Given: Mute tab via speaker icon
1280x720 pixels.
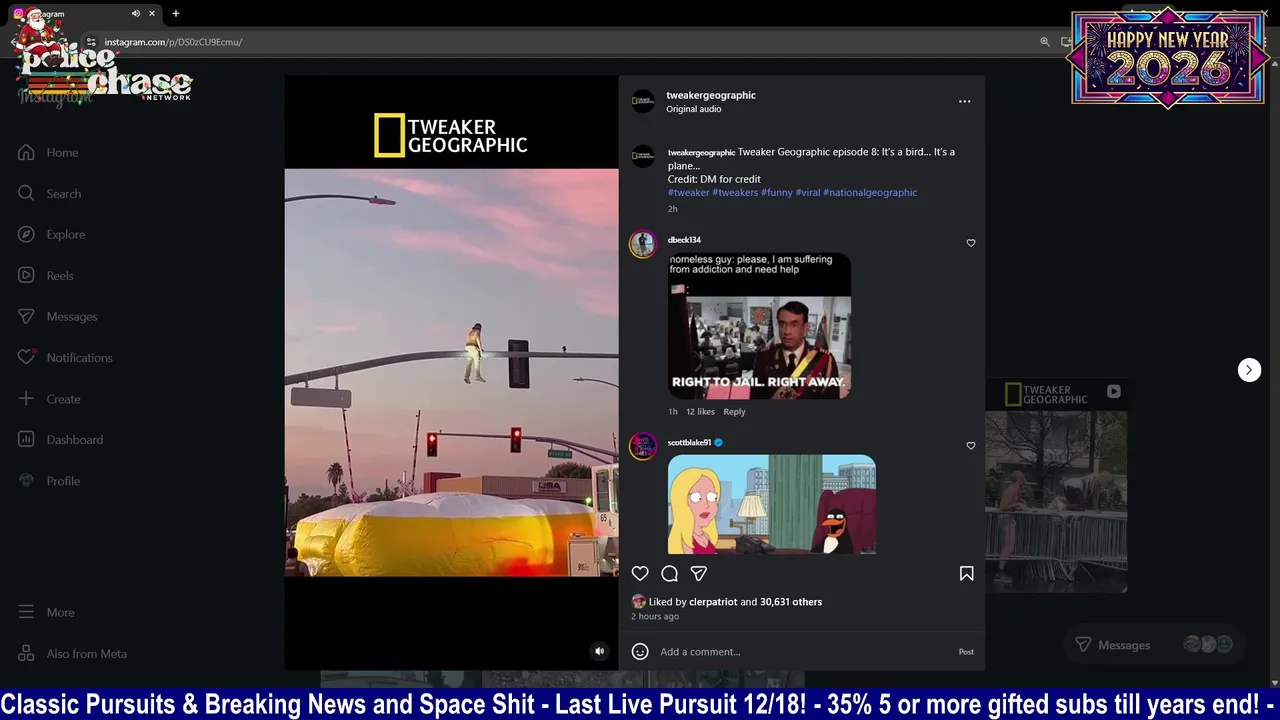Looking at the screenshot, I should pyautogui.click(x=135, y=13).
